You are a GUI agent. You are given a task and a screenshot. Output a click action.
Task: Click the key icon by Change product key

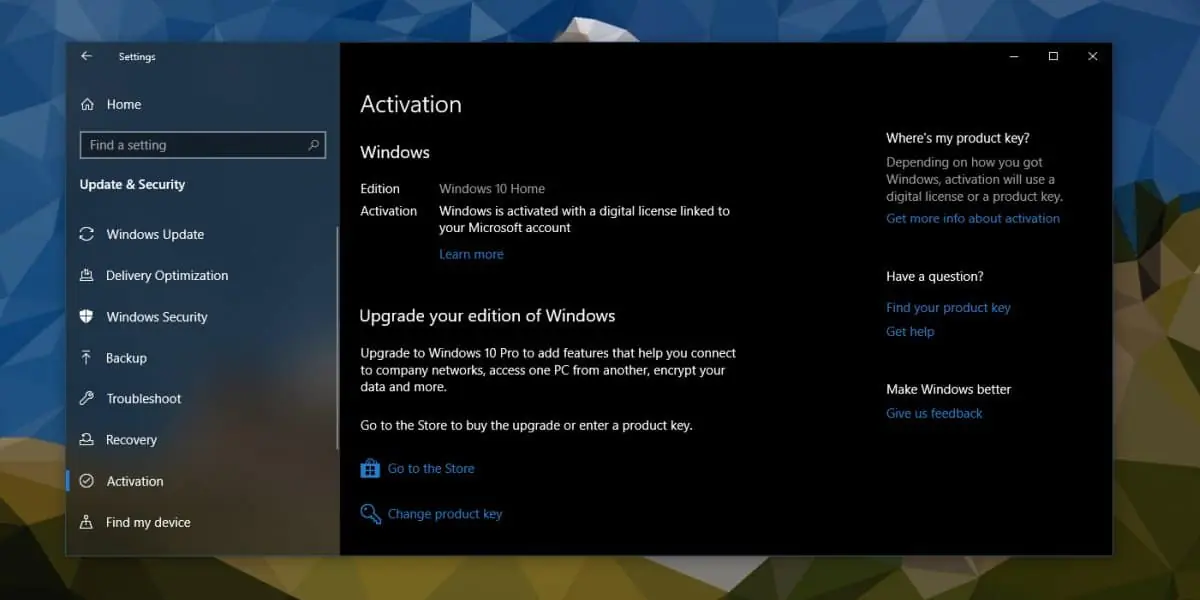click(370, 514)
